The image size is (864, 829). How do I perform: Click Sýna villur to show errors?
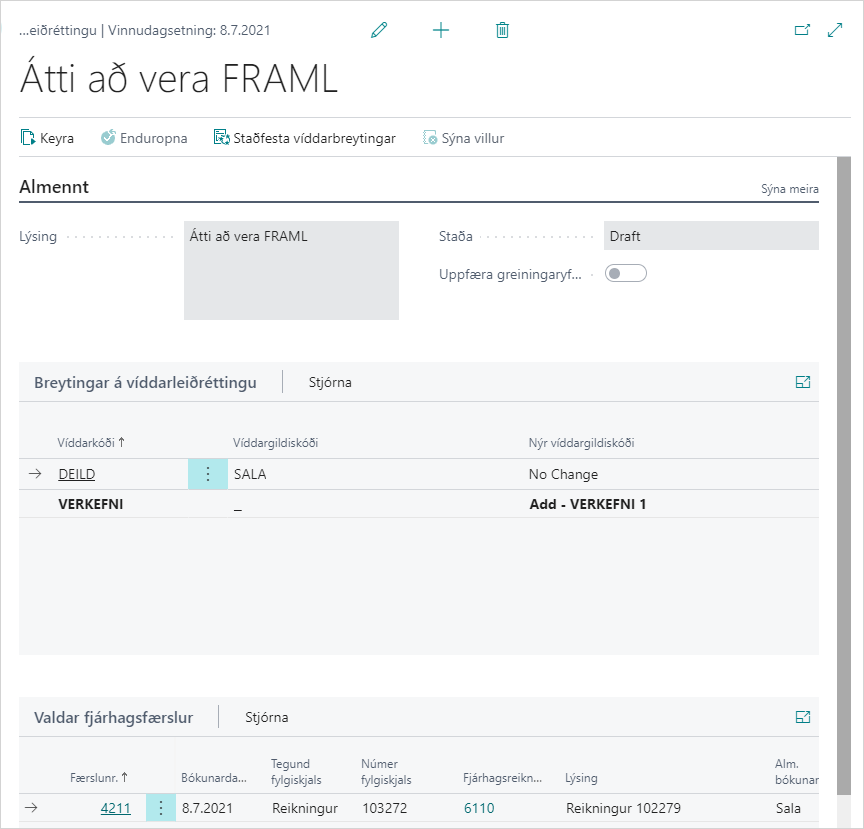463,138
